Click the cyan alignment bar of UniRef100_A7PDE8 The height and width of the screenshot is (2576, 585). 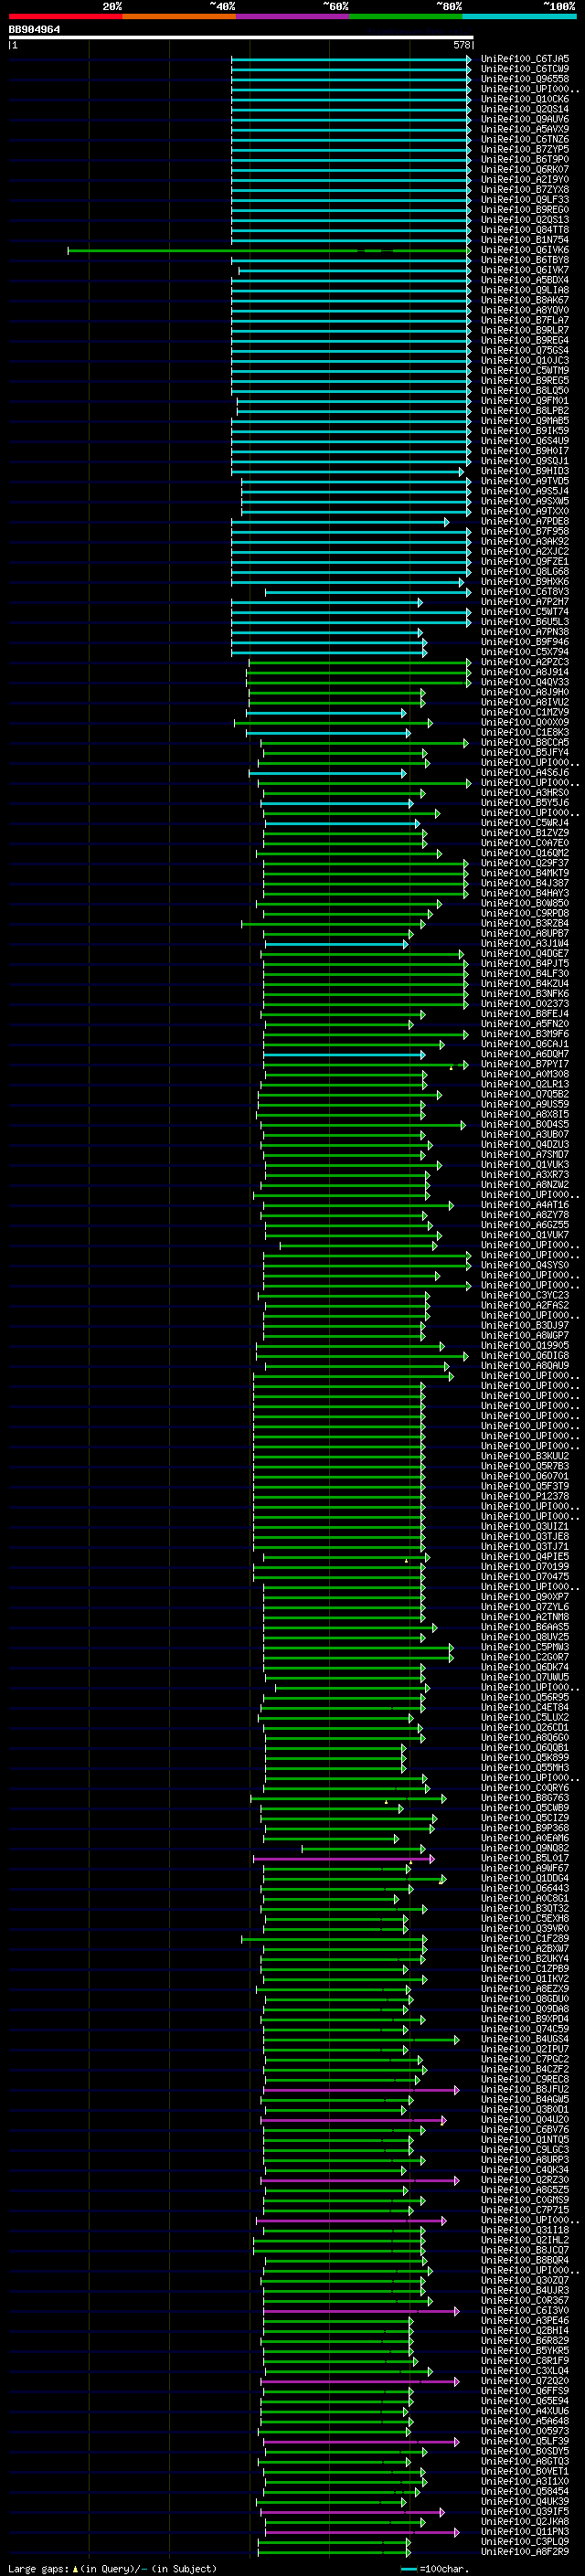point(340,522)
